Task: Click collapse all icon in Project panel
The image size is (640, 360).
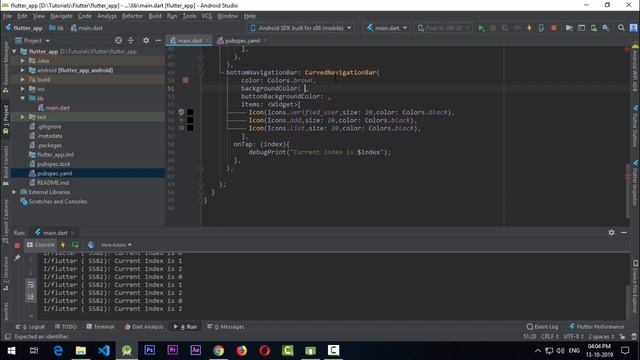Action: [131, 40]
